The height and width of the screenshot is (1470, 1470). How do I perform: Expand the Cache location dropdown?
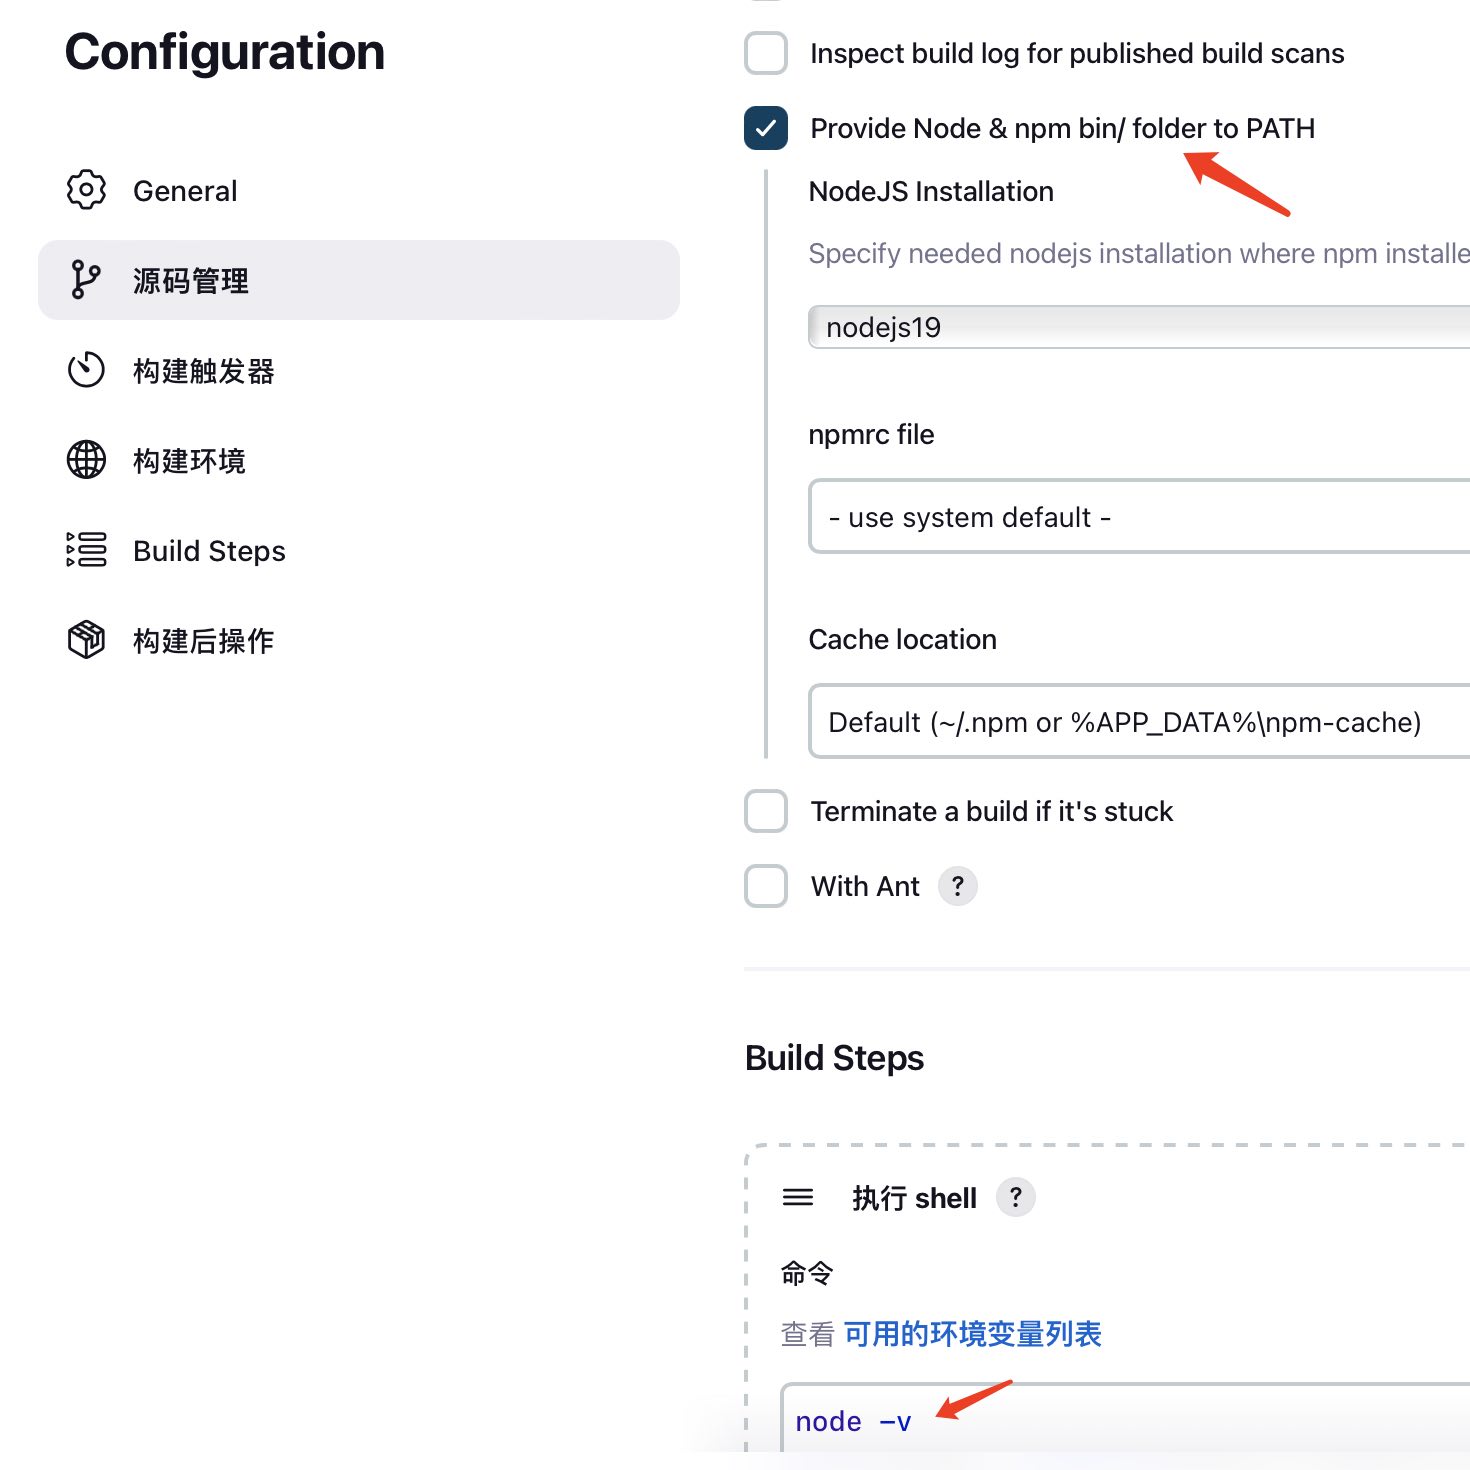pos(1139,722)
